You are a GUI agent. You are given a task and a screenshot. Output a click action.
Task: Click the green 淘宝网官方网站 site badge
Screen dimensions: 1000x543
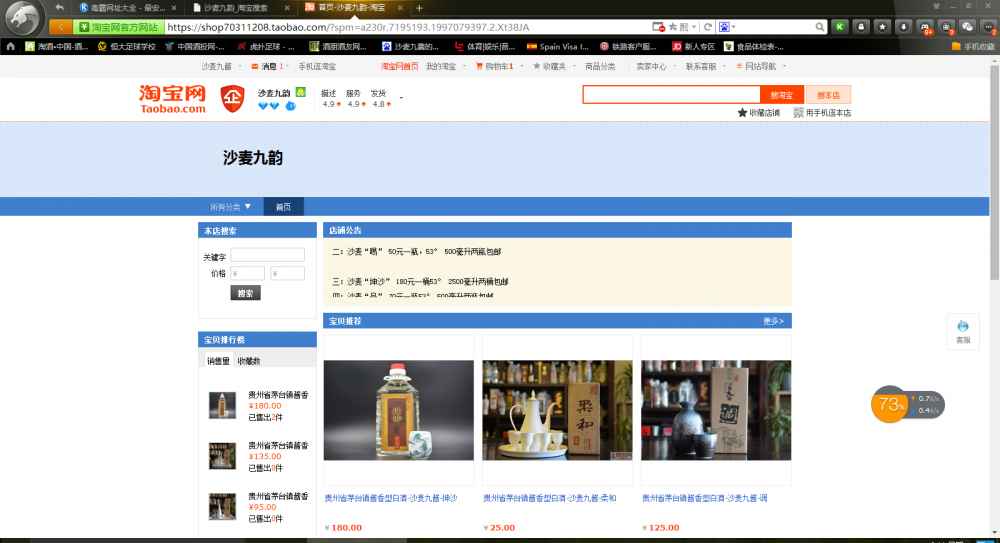pos(119,27)
